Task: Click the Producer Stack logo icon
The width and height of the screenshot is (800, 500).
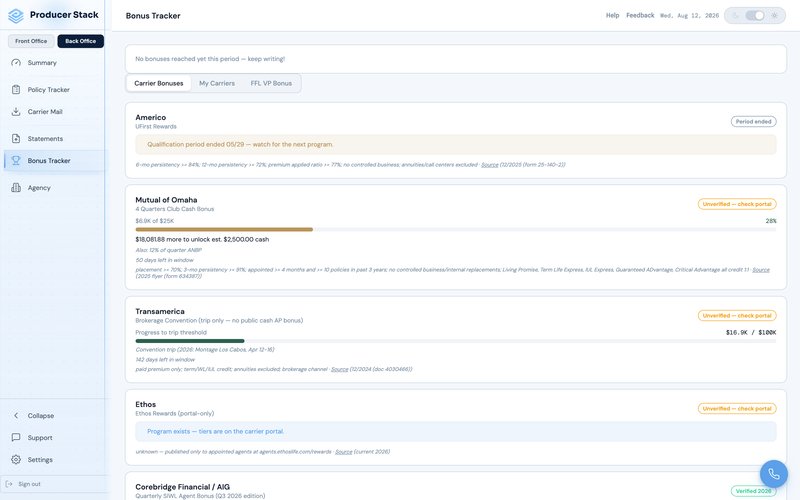Action: (x=16, y=15)
